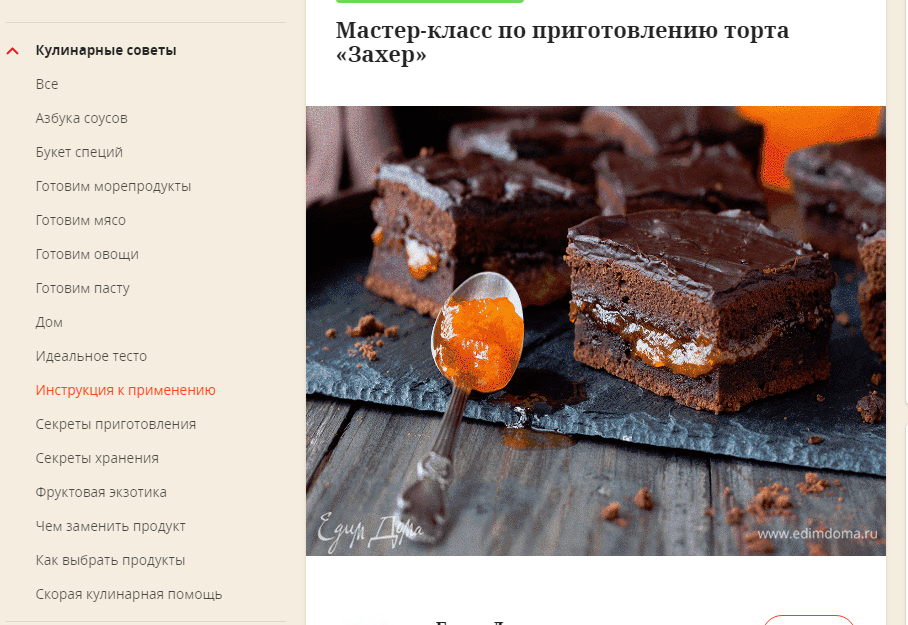Open the Дом category link
Viewport: 908px width, 625px height.
49,322
